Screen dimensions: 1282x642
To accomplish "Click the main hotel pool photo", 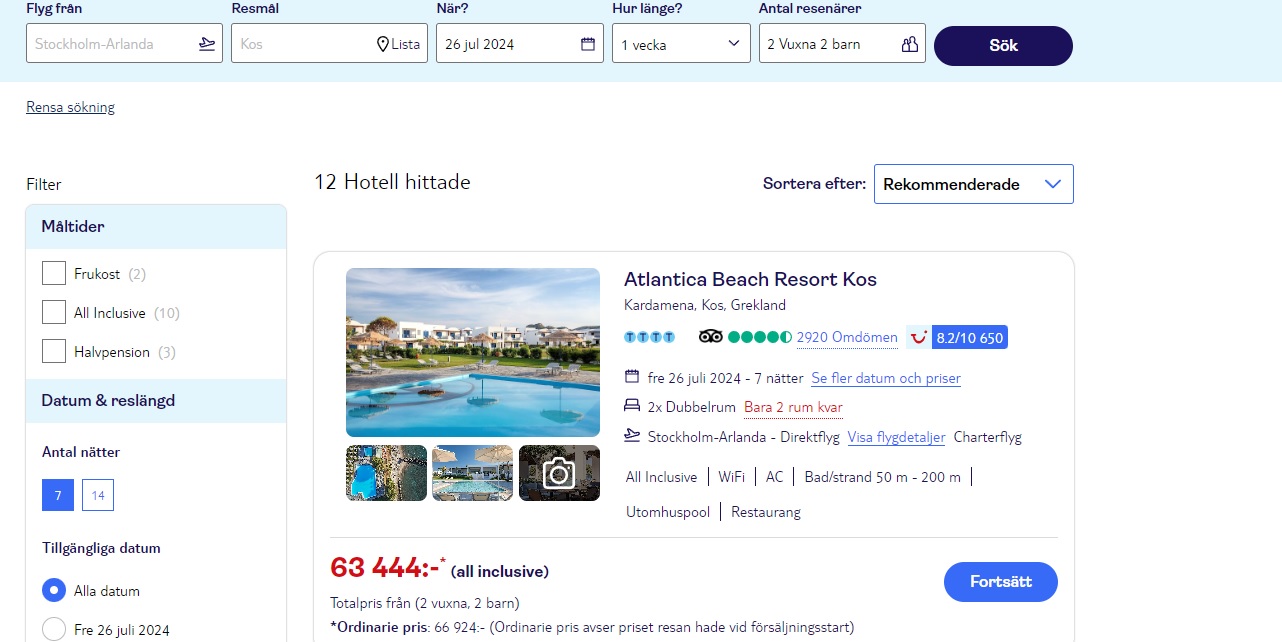I will point(473,352).
